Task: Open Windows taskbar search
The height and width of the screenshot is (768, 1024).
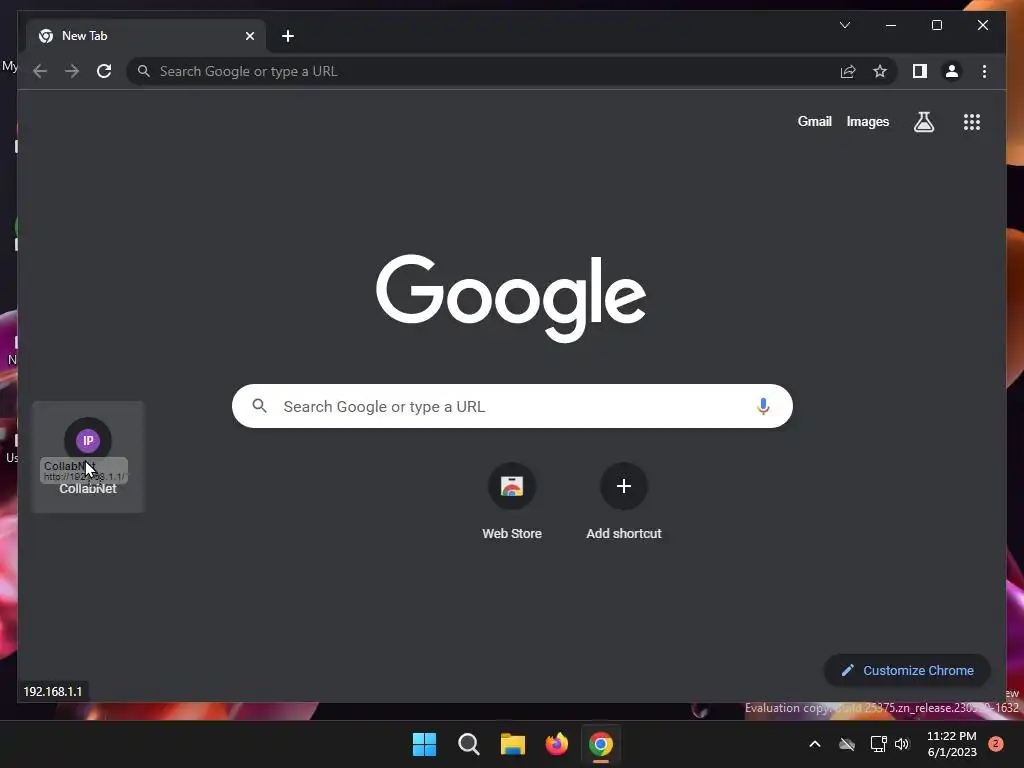Action: pyautogui.click(x=468, y=744)
